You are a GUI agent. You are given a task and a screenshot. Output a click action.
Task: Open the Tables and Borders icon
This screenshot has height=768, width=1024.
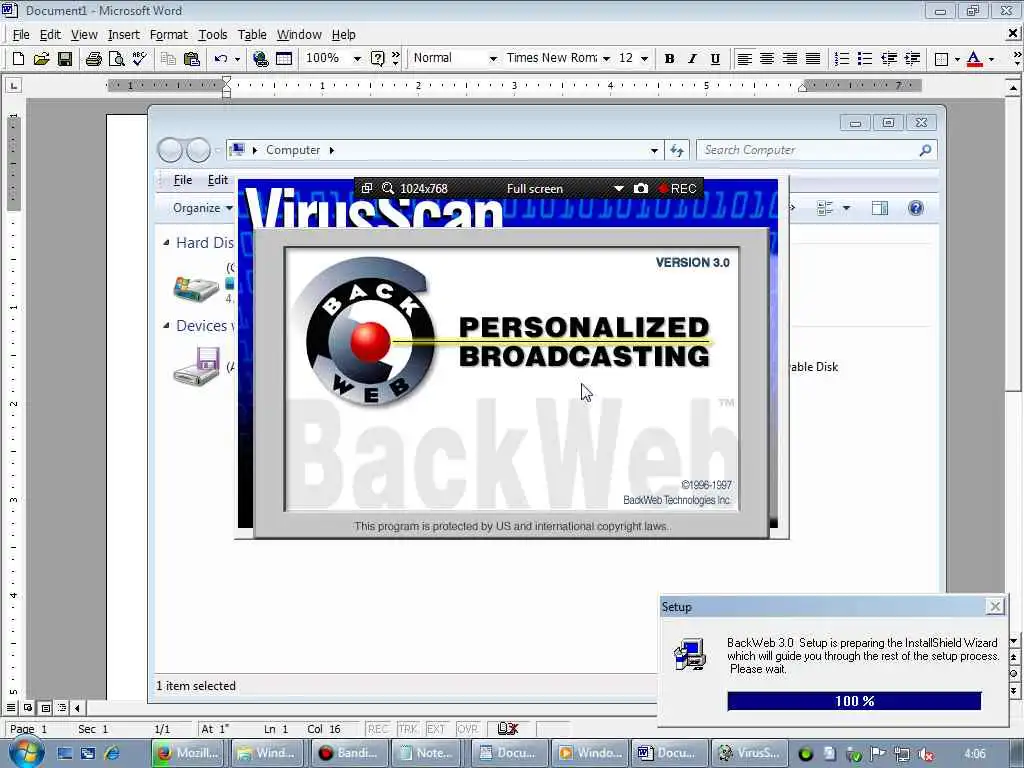(x=283, y=59)
